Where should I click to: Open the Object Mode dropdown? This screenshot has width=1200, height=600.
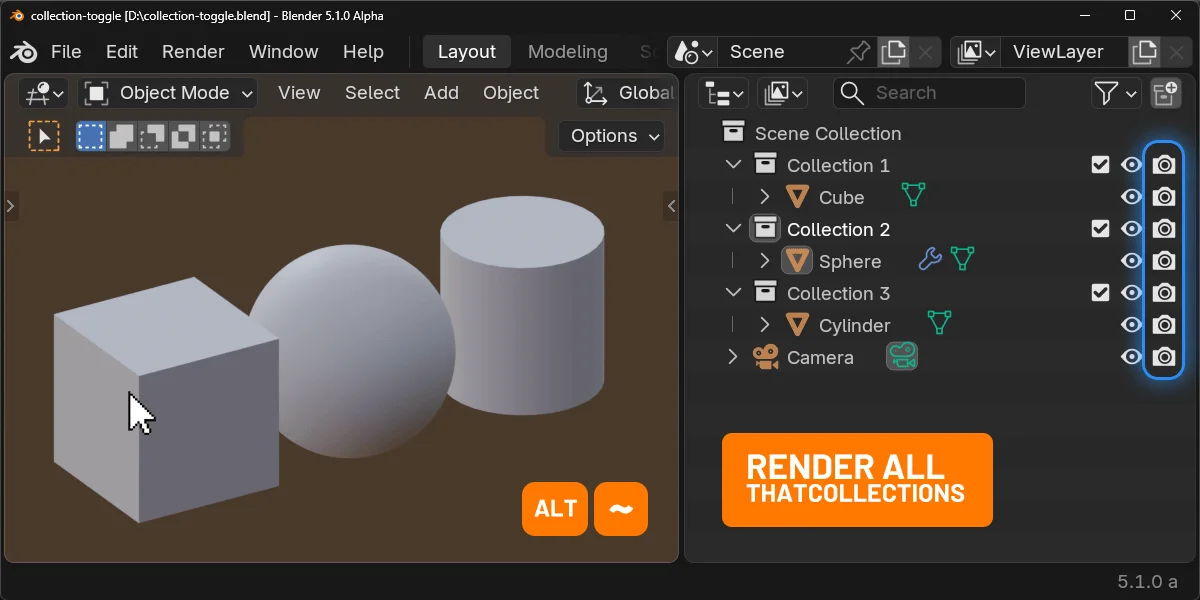click(x=167, y=92)
